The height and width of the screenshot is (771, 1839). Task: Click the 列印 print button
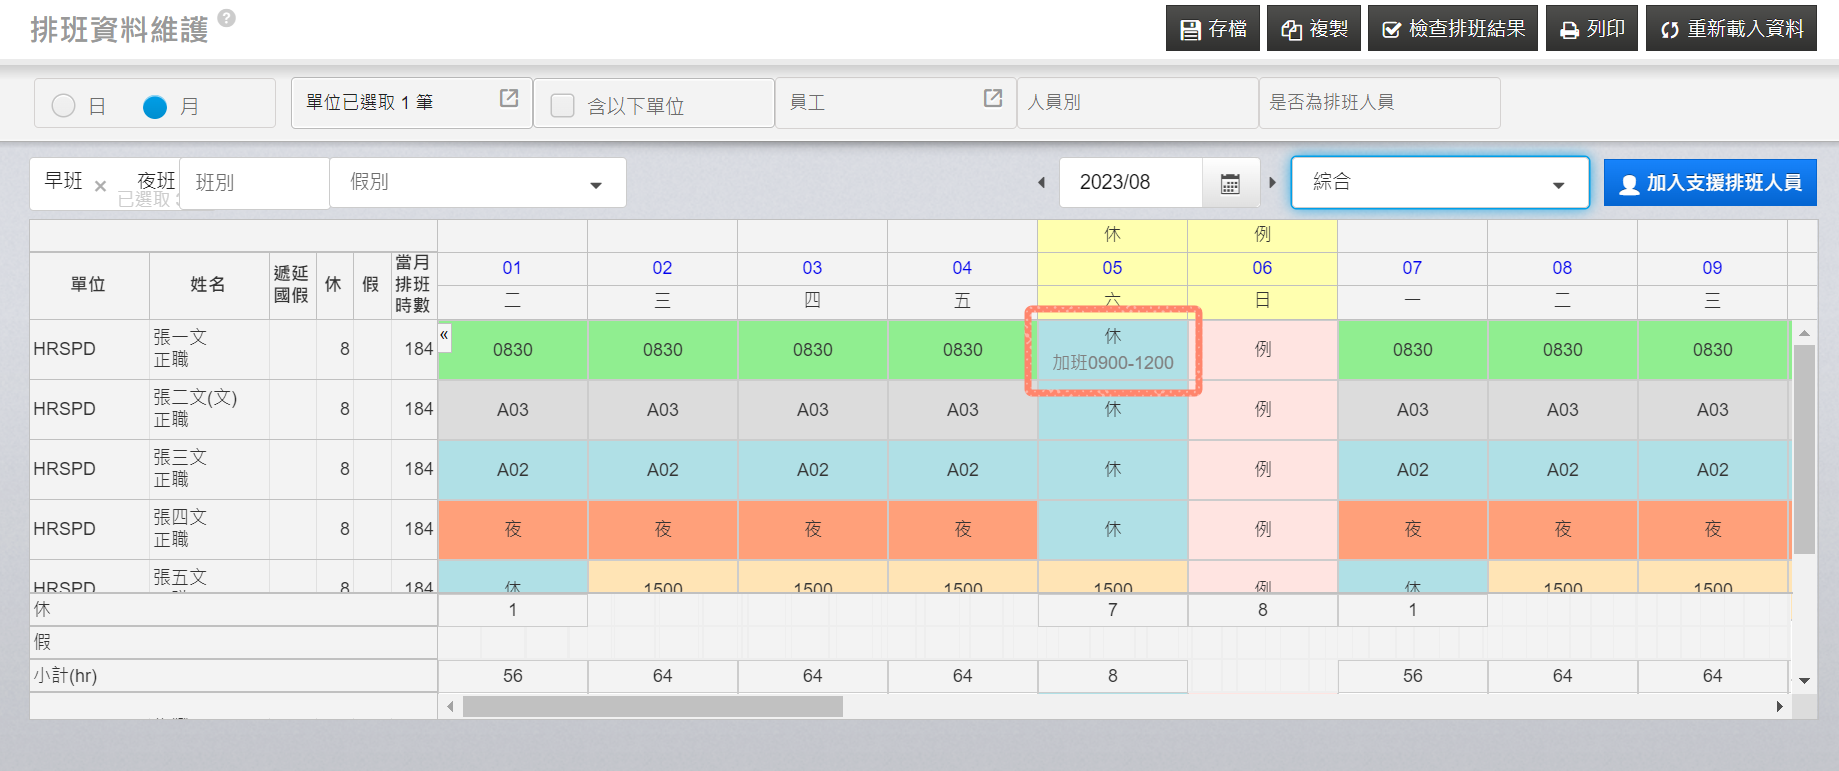(1591, 29)
